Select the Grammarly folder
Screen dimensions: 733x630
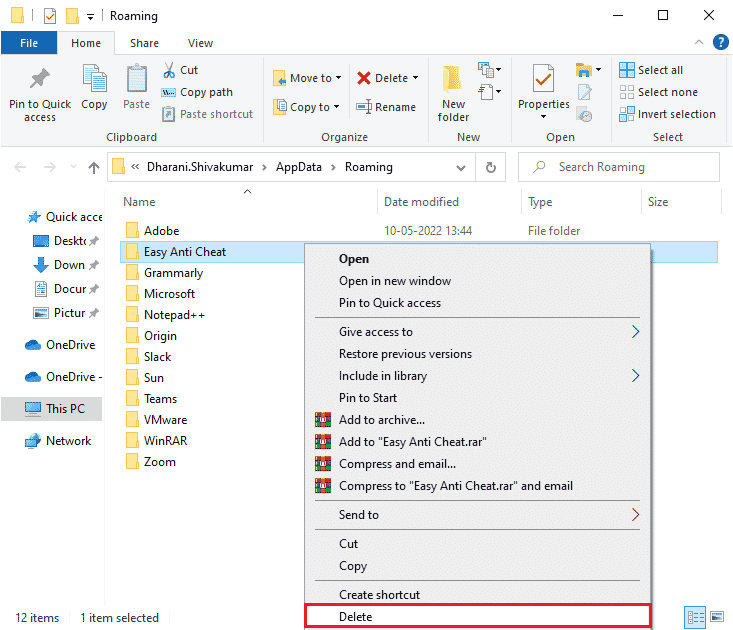pos(165,273)
